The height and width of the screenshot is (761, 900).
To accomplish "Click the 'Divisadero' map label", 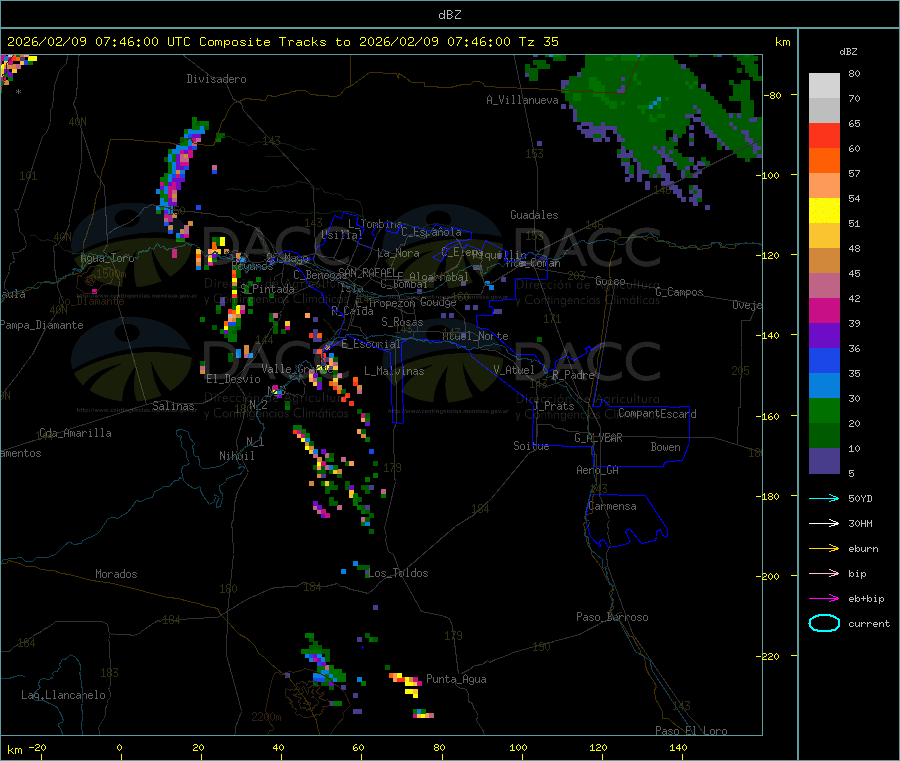I will click(x=216, y=79).
